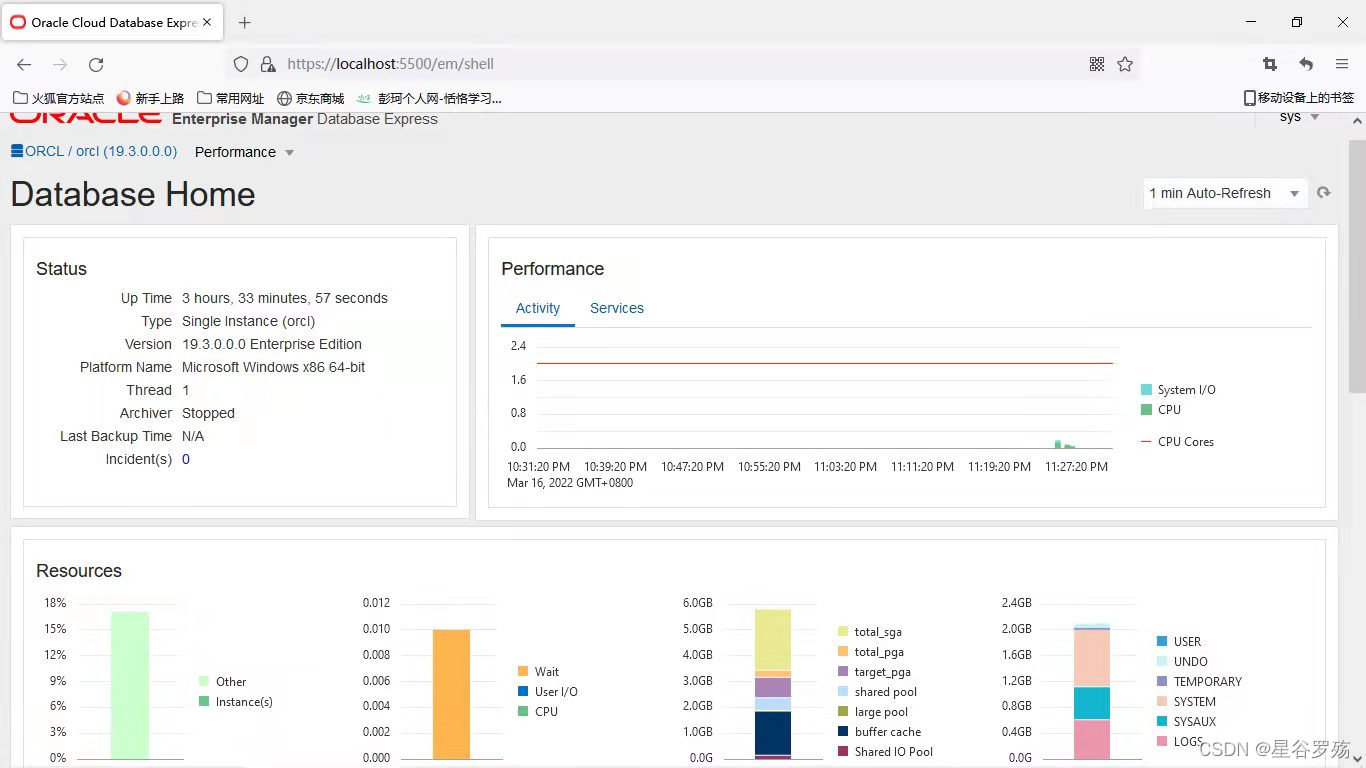Open 移动设备上的书签 folder
The height and width of the screenshot is (768, 1366).
pyautogui.click(x=1298, y=98)
